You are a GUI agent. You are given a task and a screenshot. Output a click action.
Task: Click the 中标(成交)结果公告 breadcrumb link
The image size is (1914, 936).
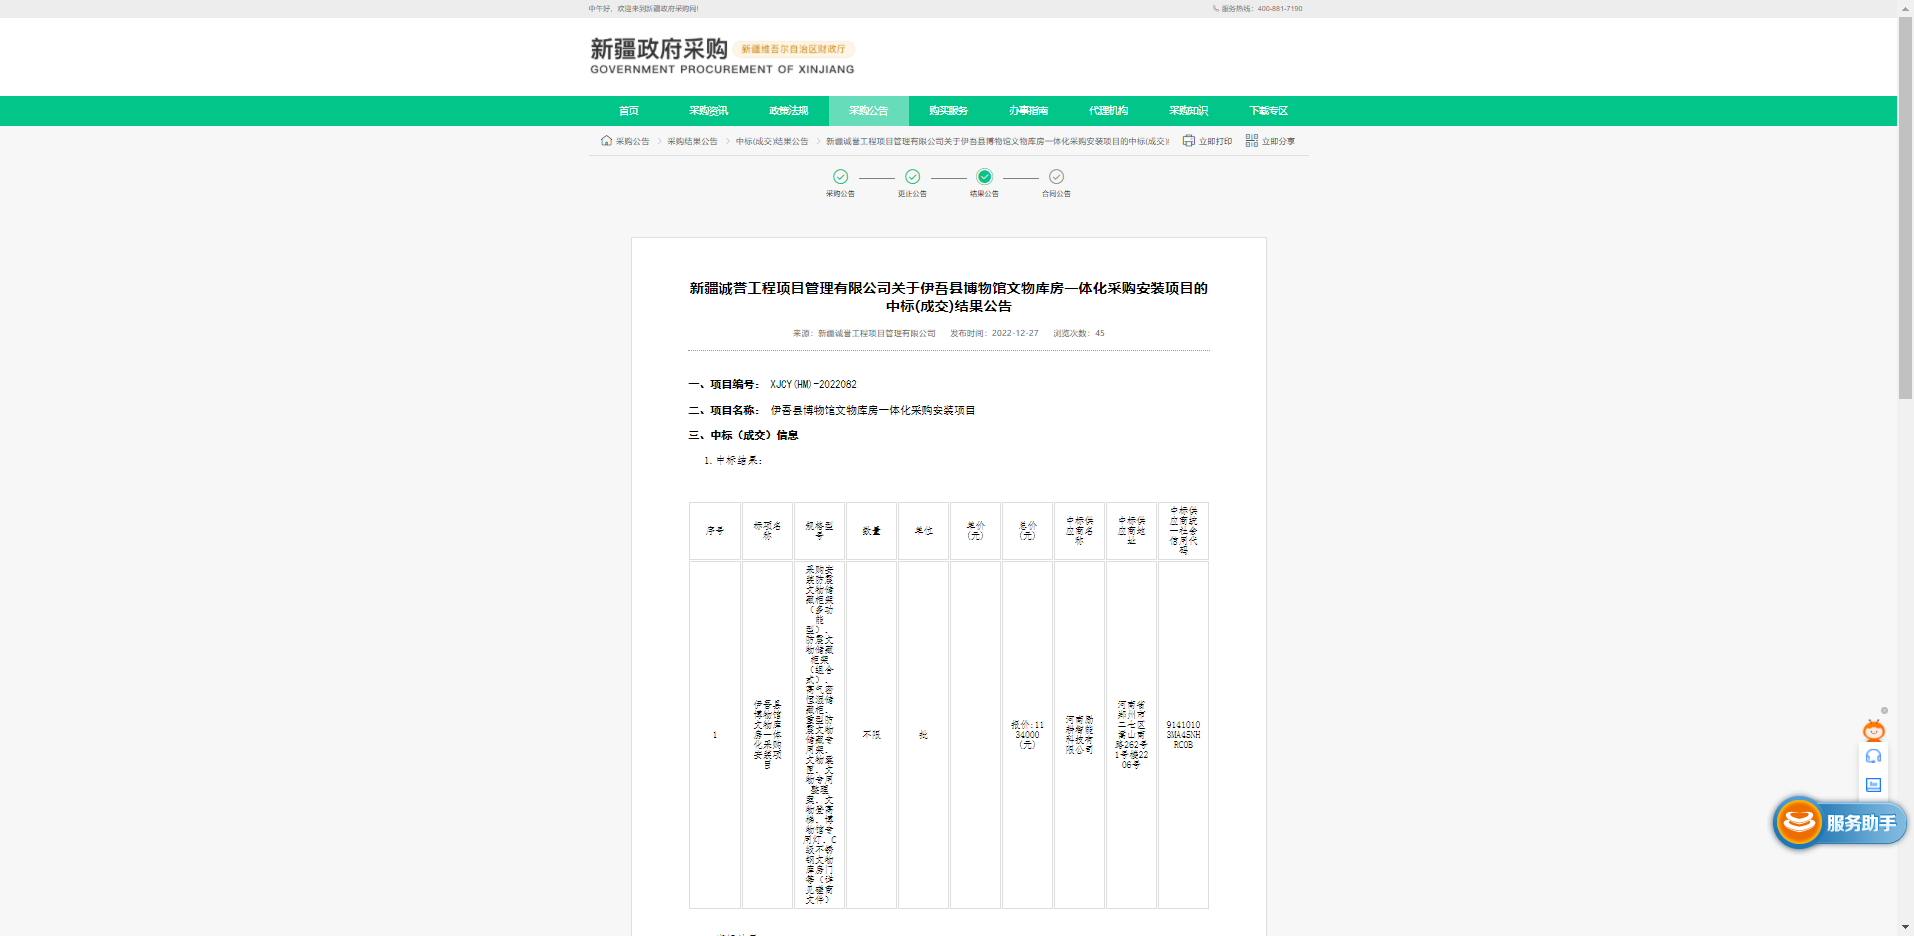point(772,142)
